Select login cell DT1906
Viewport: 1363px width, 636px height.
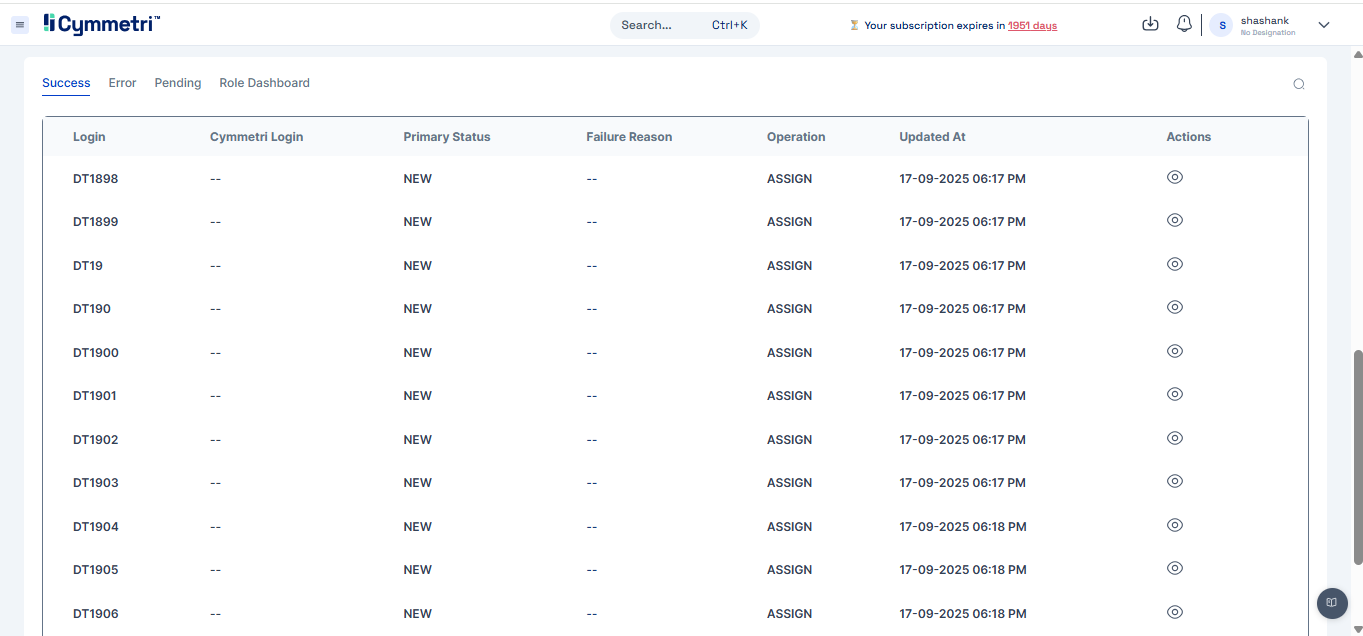96,614
